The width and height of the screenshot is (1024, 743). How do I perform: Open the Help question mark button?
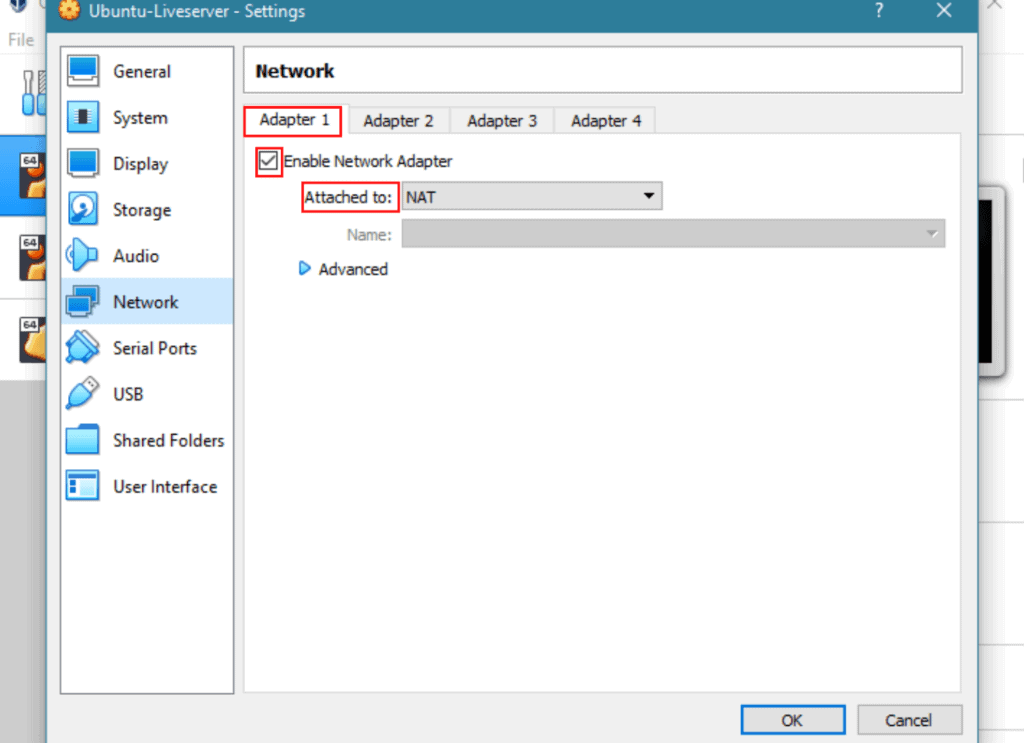[878, 11]
